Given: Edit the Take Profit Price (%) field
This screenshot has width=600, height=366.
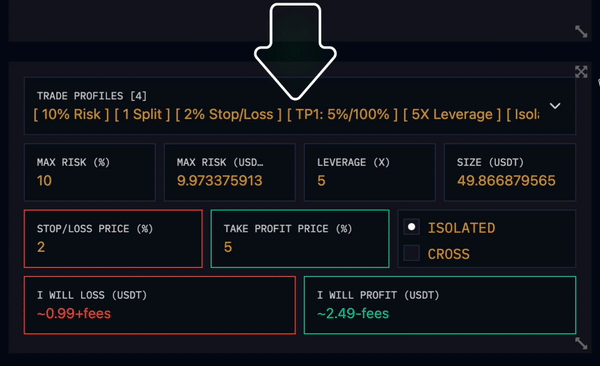Looking at the screenshot, I should [x=300, y=239].
